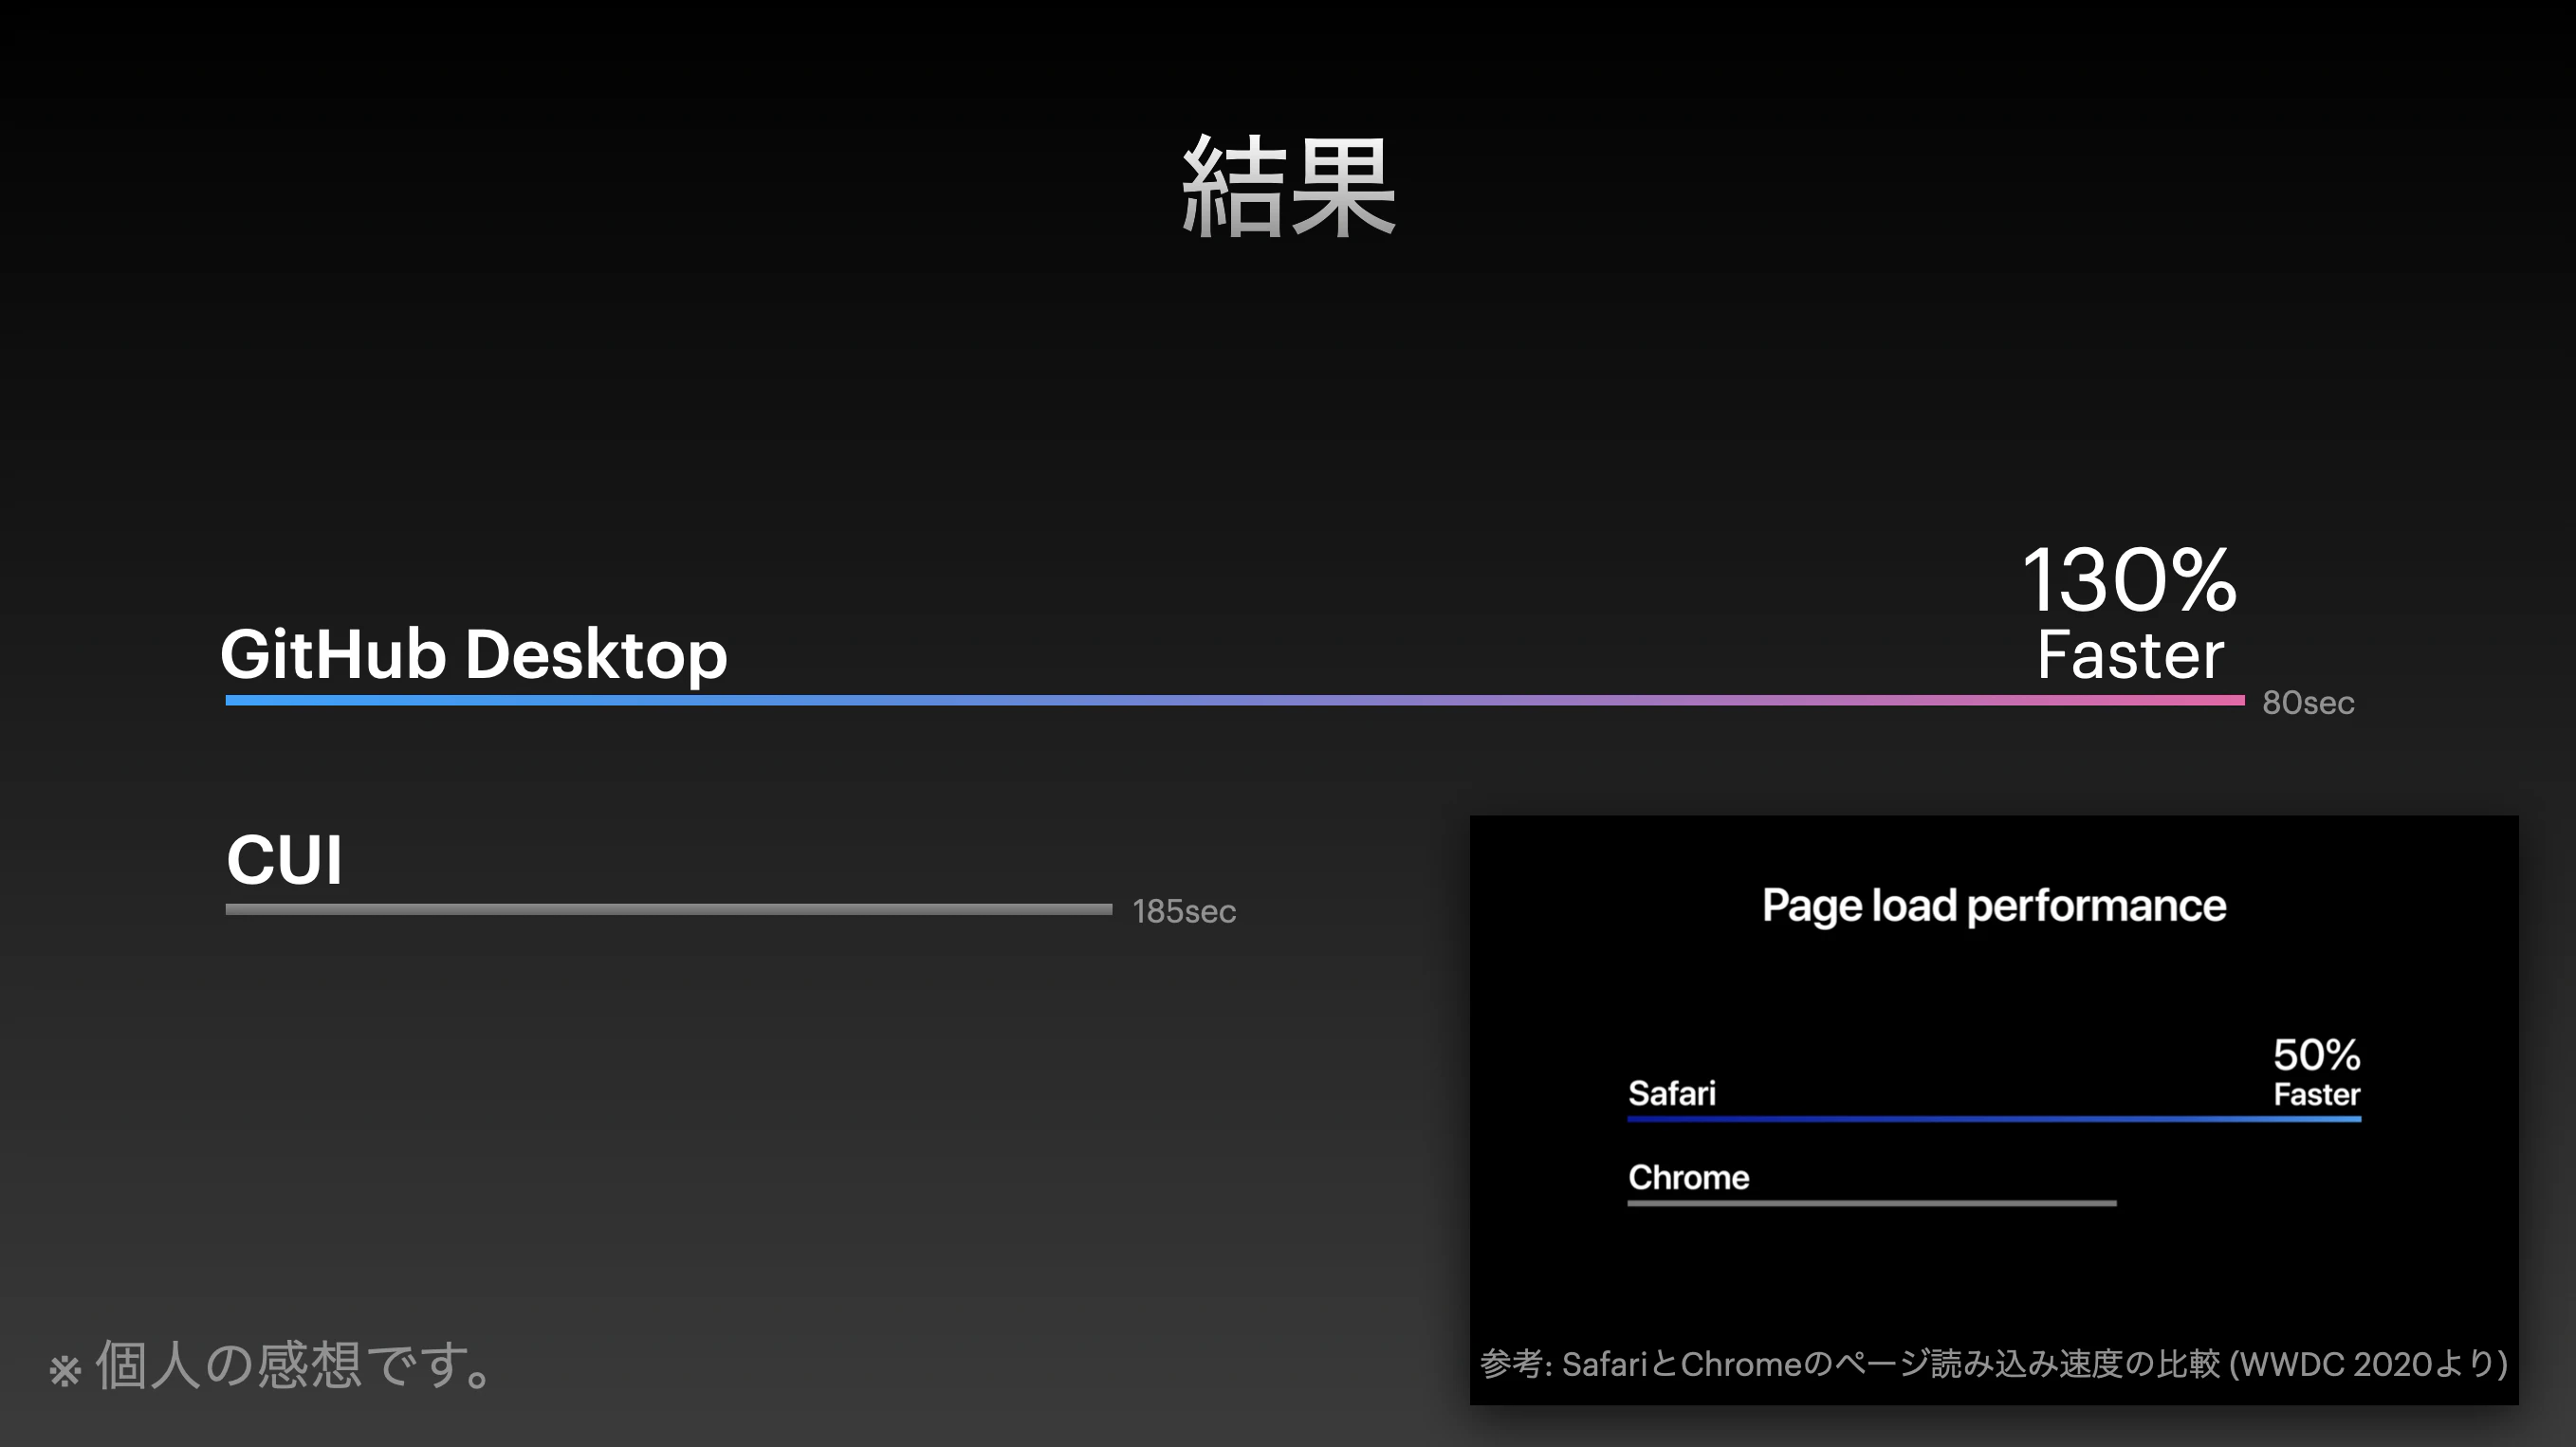Click the gray Chrome bar

[1872, 1203]
